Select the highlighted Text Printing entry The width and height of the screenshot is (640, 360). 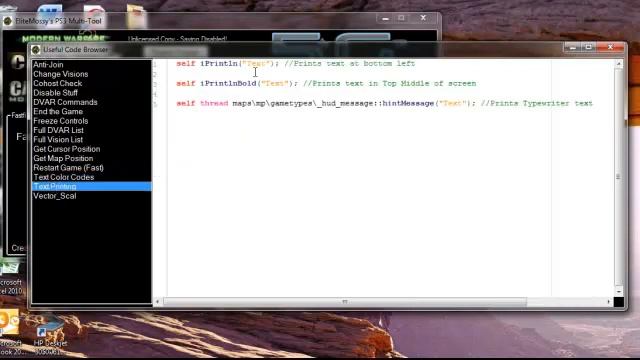pyautogui.click(x=91, y=187)
